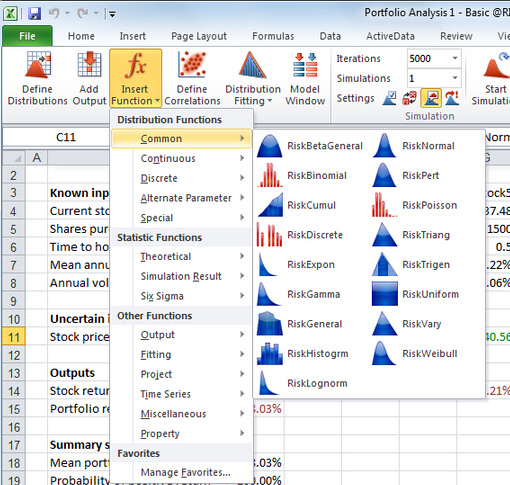Open the Project functions submenu
510x485 pixels.
click(181, 374)
